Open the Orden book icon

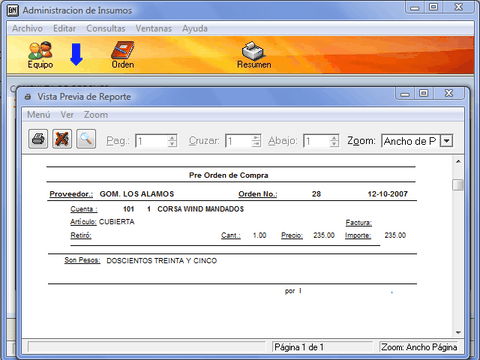pyautogui.click(x=122, y=50)
